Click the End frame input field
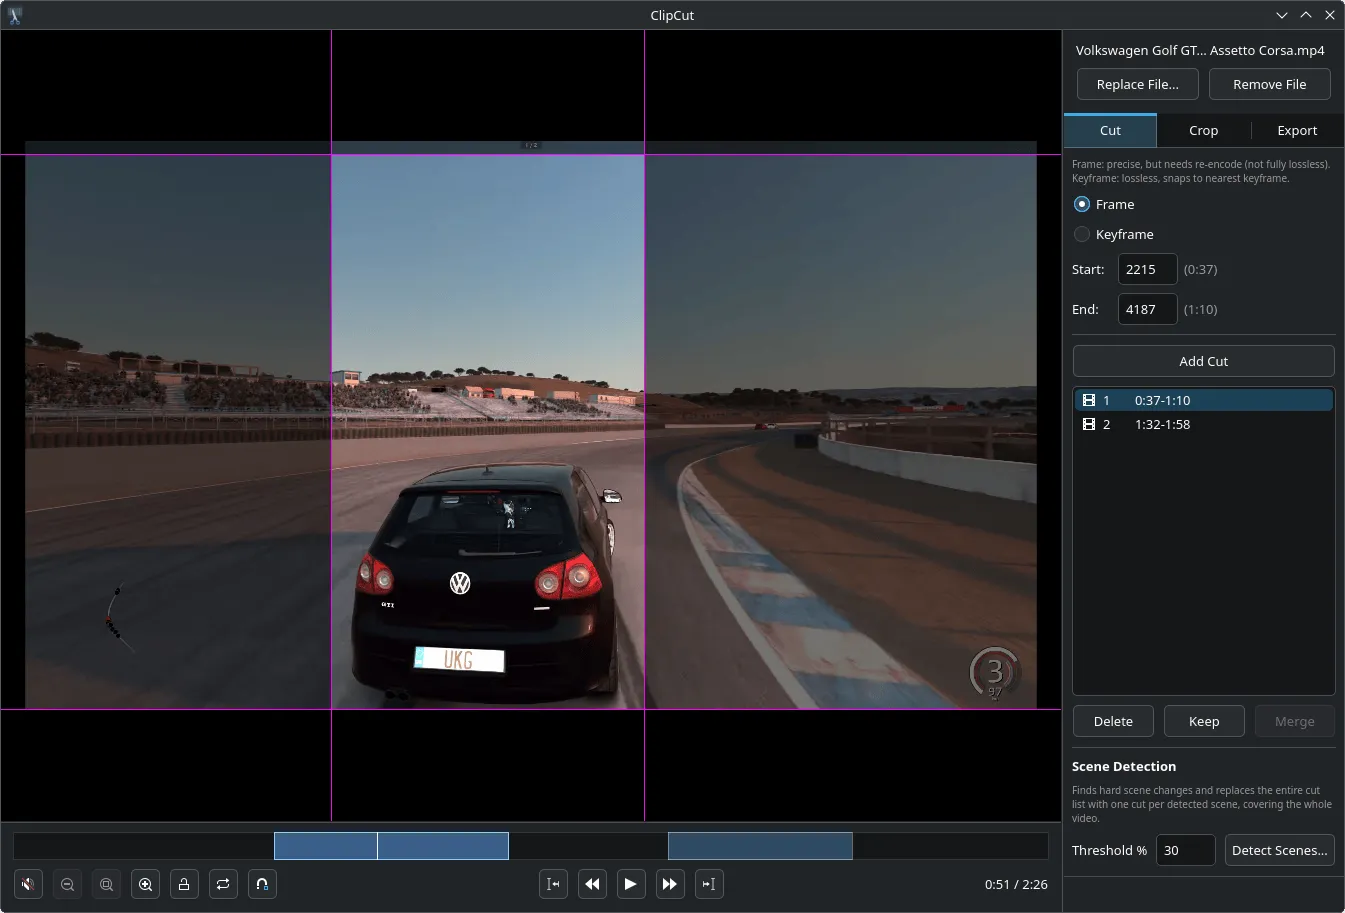1345x913 pixels. pyautogui.click(x=1147, y=309)
